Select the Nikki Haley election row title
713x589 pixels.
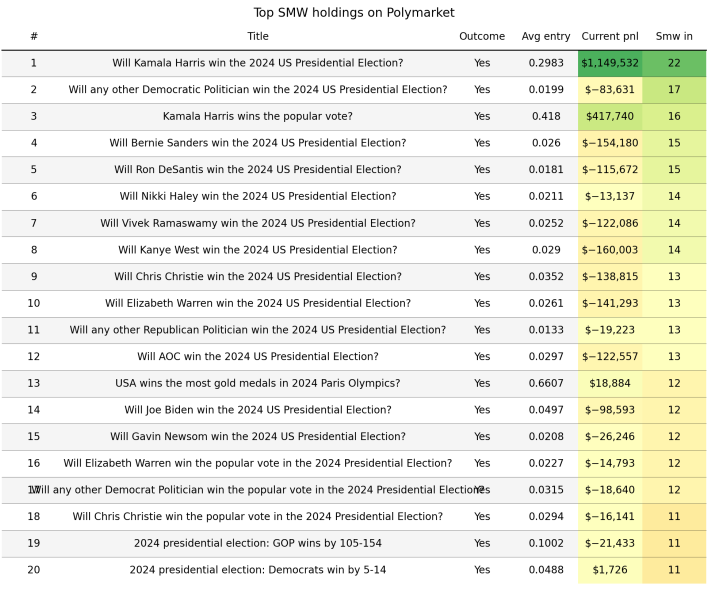258,196
